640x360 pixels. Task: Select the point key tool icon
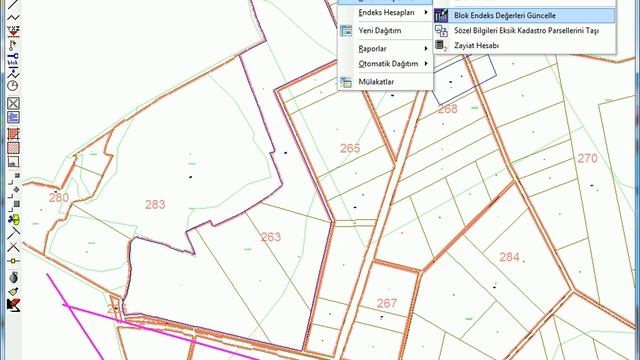tap(13, 44)
